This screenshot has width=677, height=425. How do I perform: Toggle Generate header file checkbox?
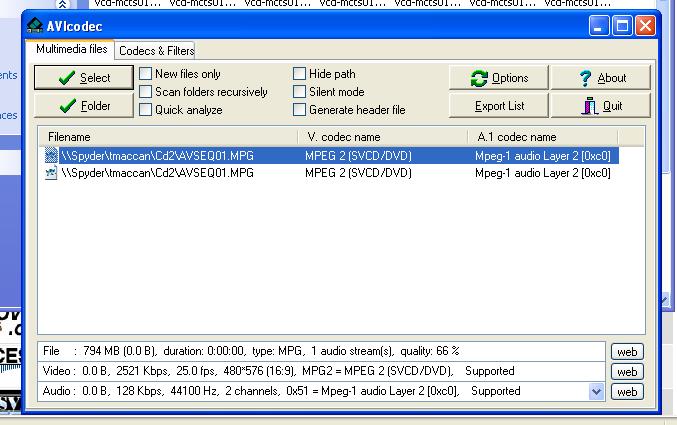(x=299, y=110)
